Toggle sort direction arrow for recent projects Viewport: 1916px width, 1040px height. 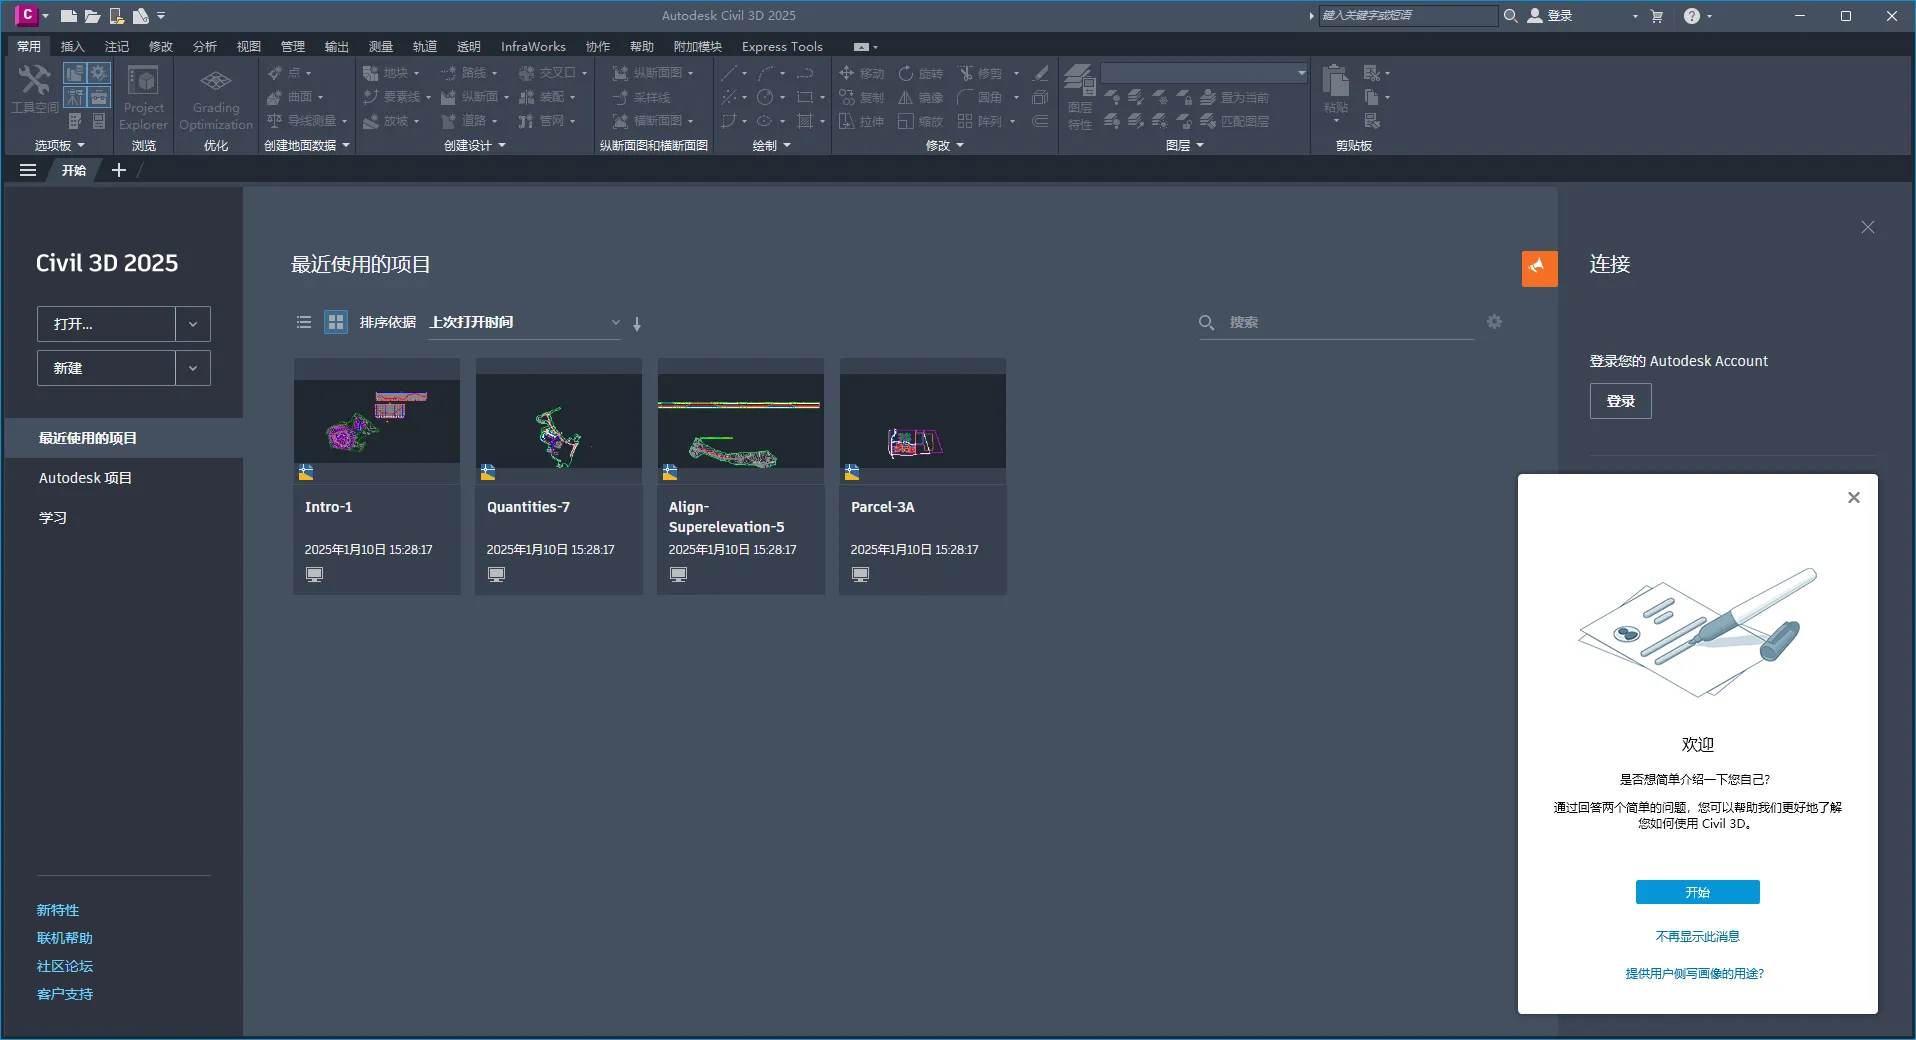(637, 324)
